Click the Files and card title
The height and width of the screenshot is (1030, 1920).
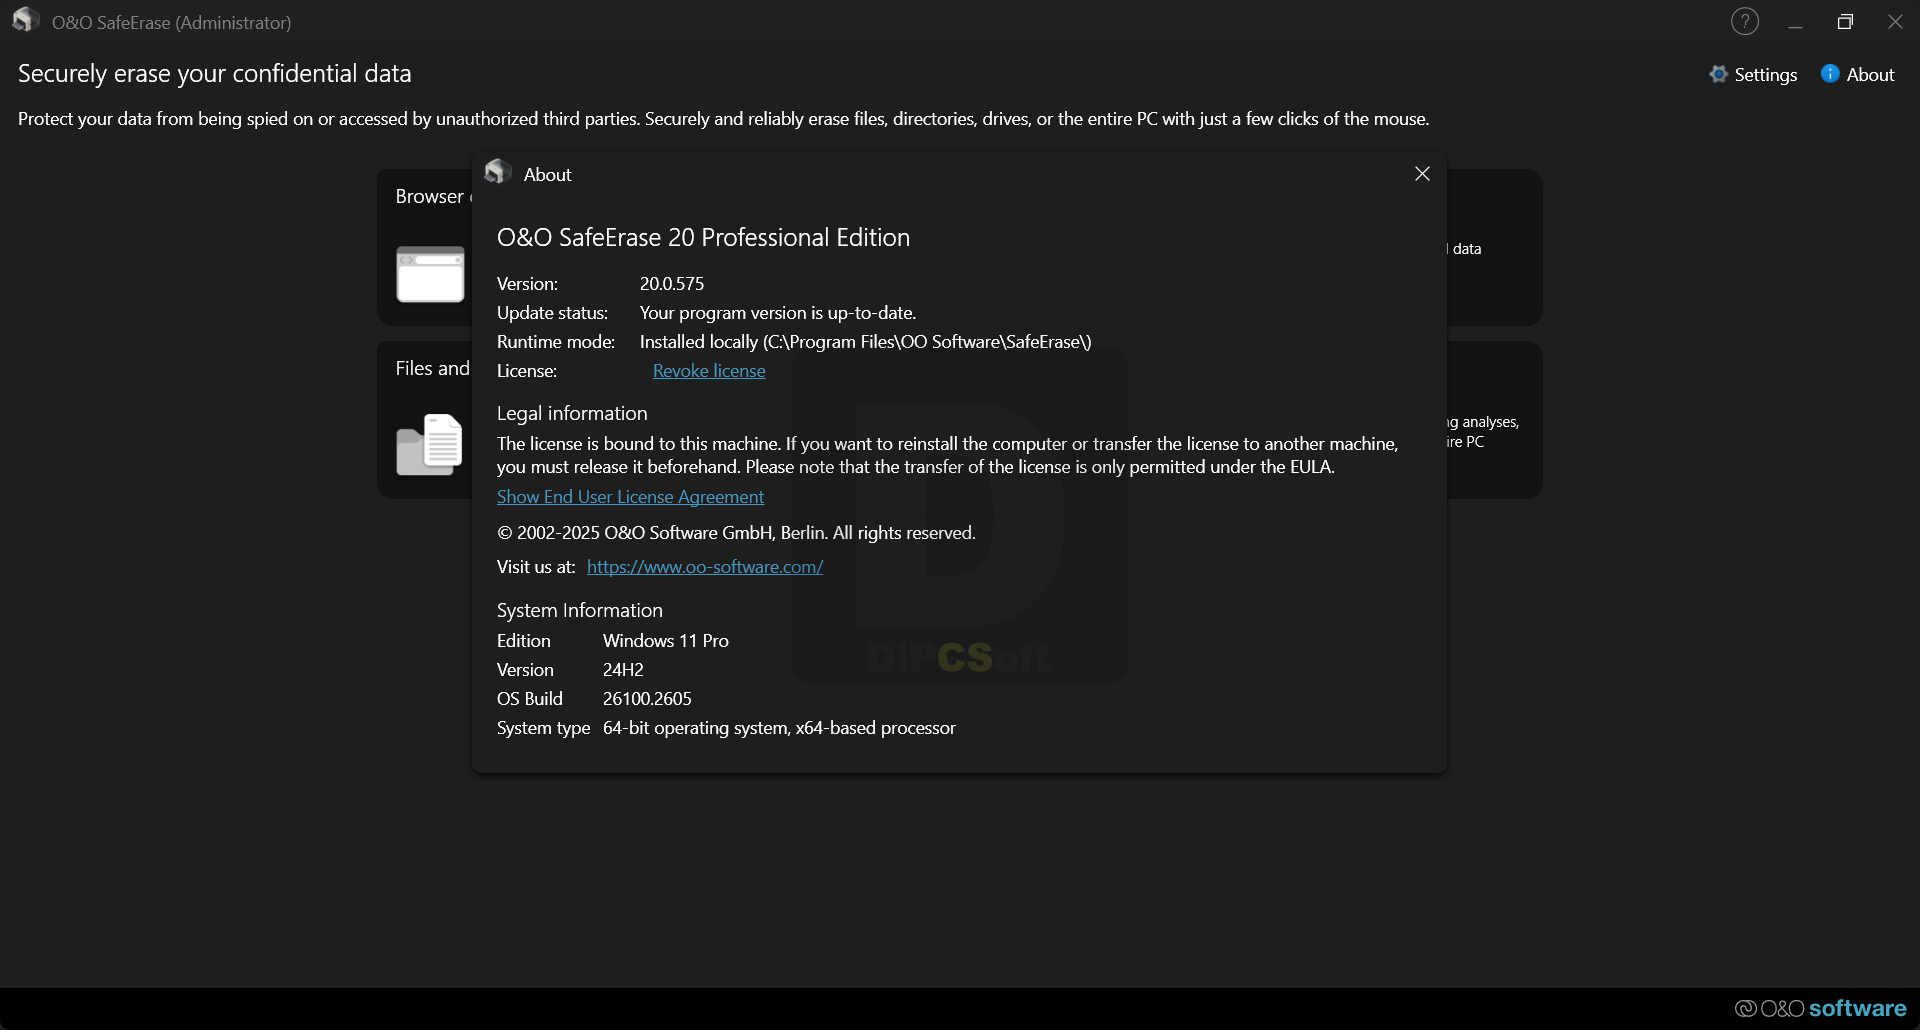pos(432,369)
